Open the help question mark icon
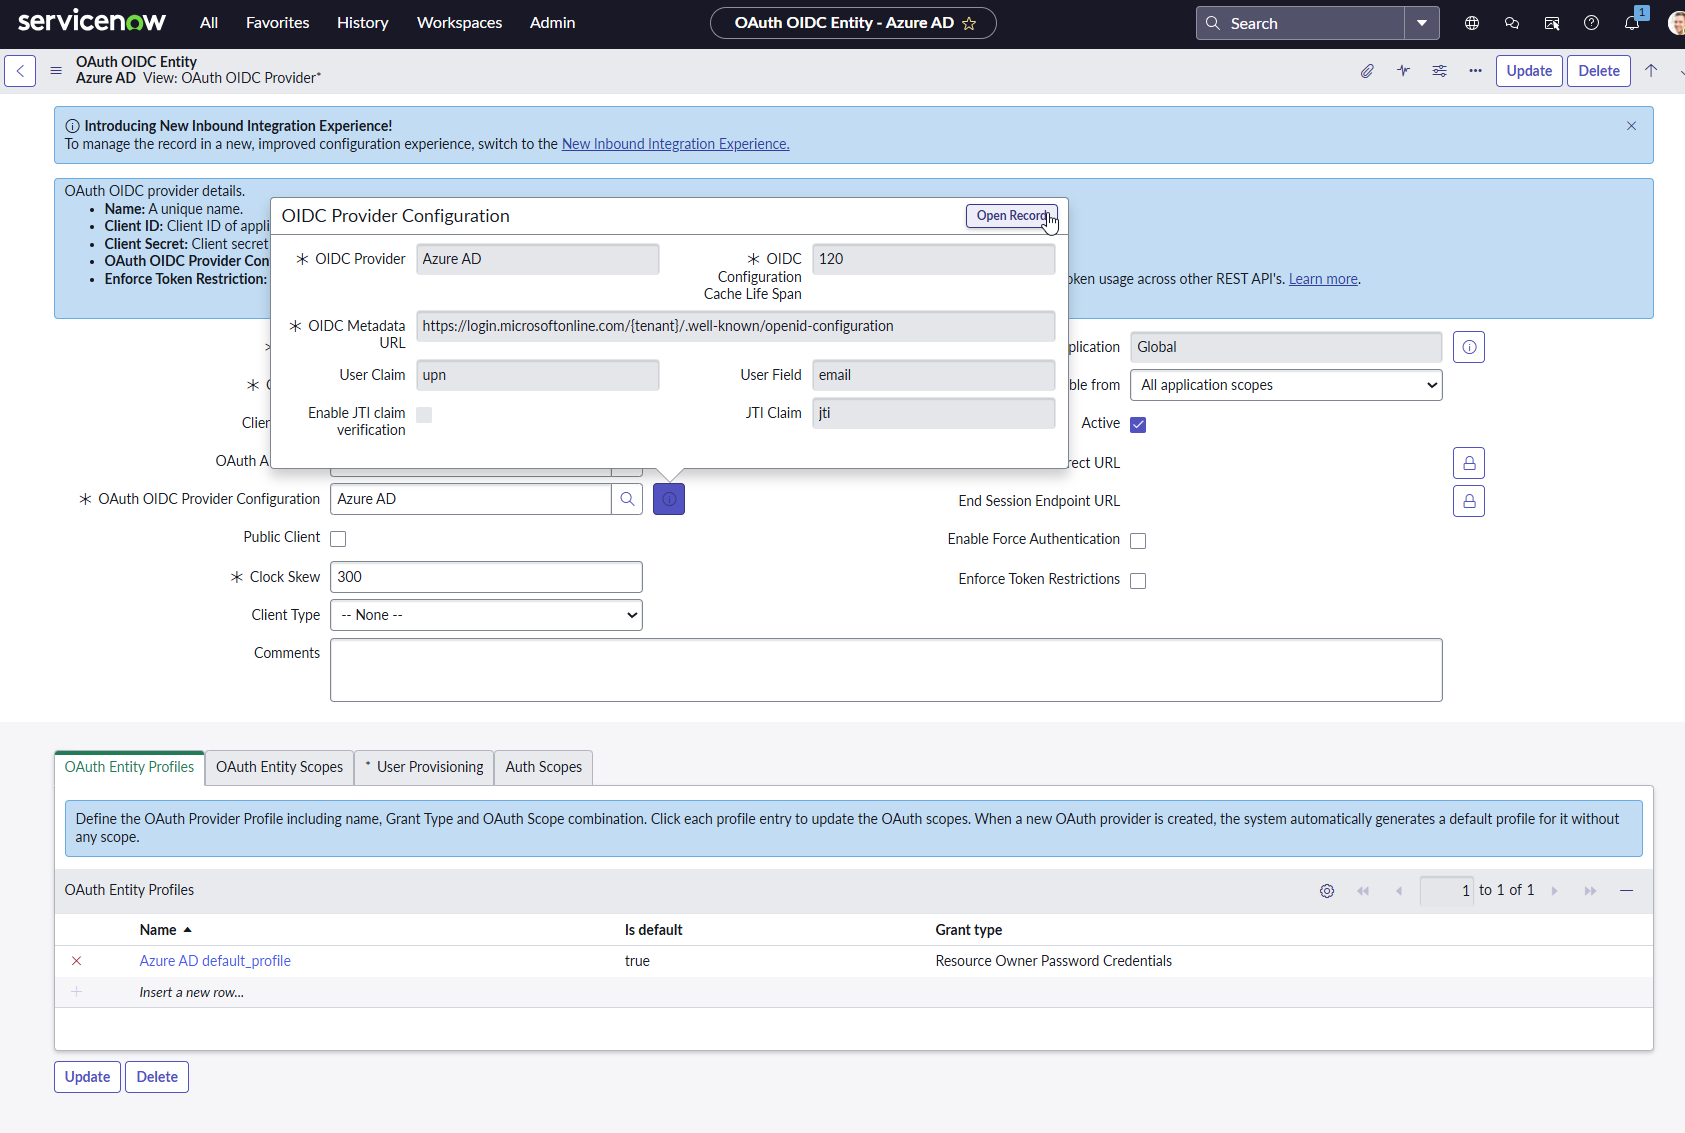1685x1133 pixels. (1591, 23)
